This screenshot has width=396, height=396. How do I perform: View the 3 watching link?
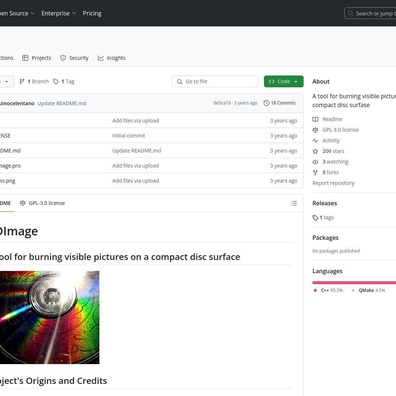[335, 162]
